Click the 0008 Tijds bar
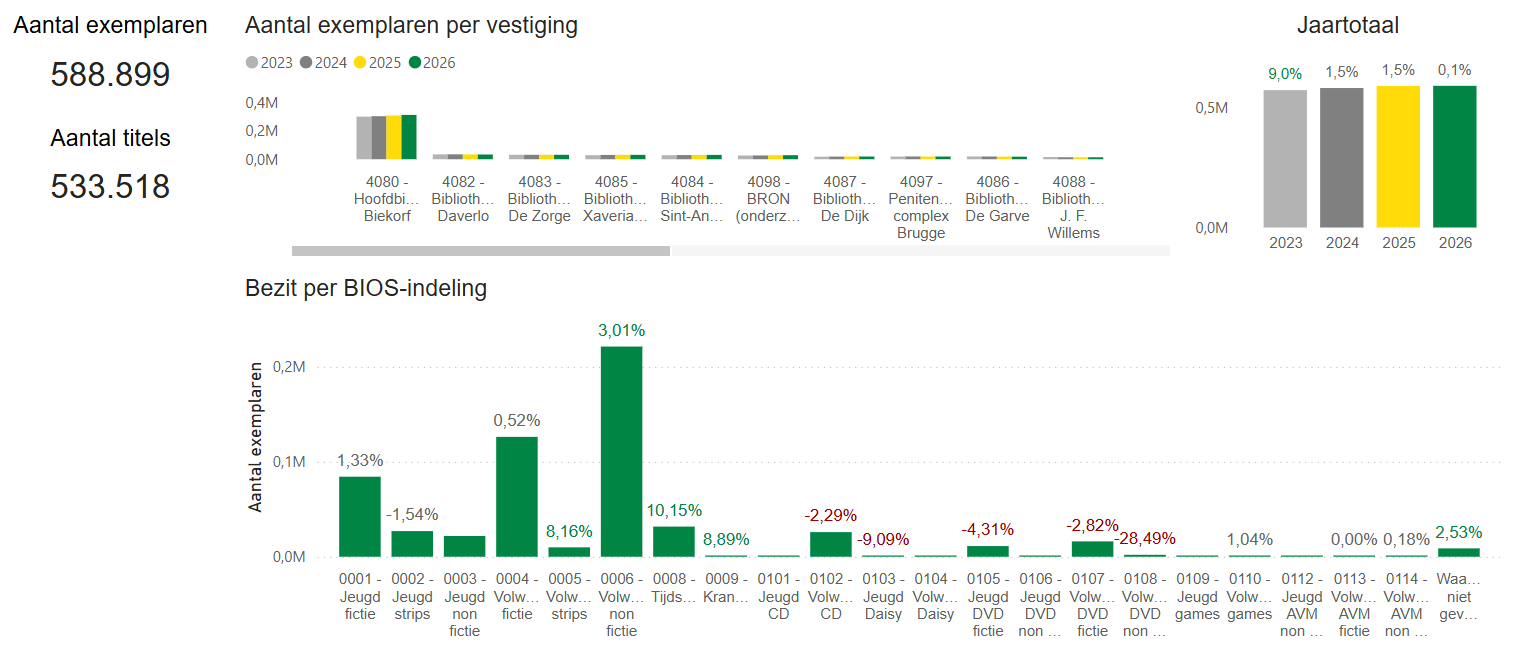Image resolution: width=1517 pixels, height=649 pixels. pos(673,541)
